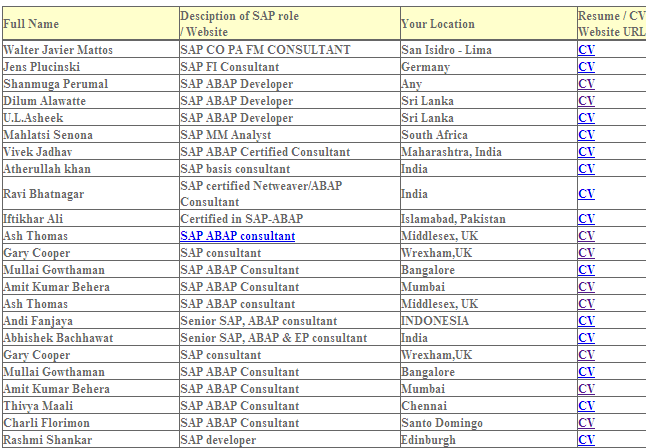Click the name Shanmuga Perumal
This screenshot has width=646, height=448.
(56, 84)
